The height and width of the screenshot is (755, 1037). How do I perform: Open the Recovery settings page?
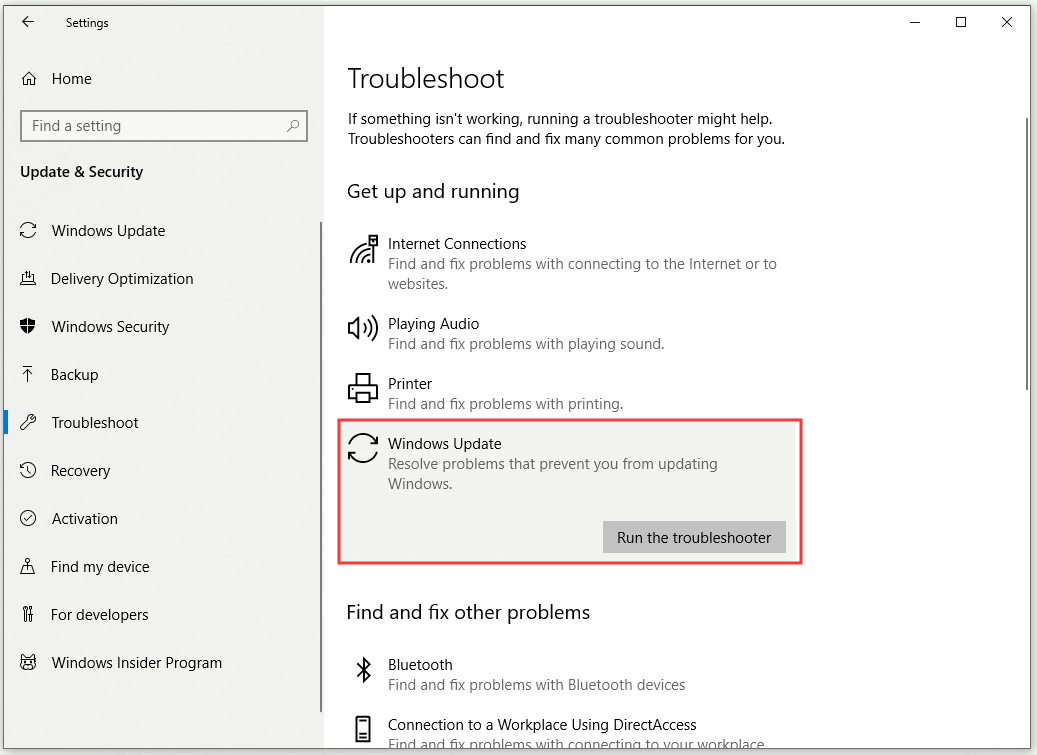point(80,471)
